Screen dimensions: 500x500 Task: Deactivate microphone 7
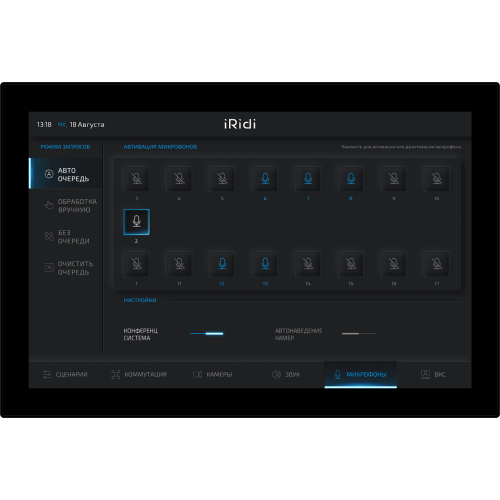pos(308,179)
